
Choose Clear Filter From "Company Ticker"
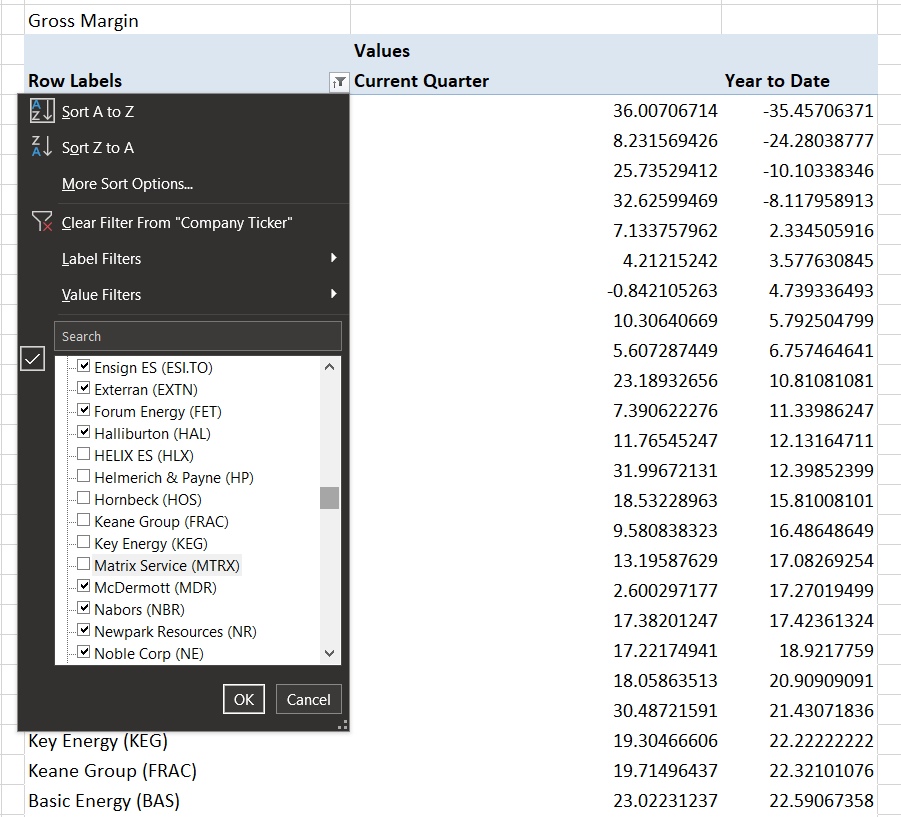176,223
